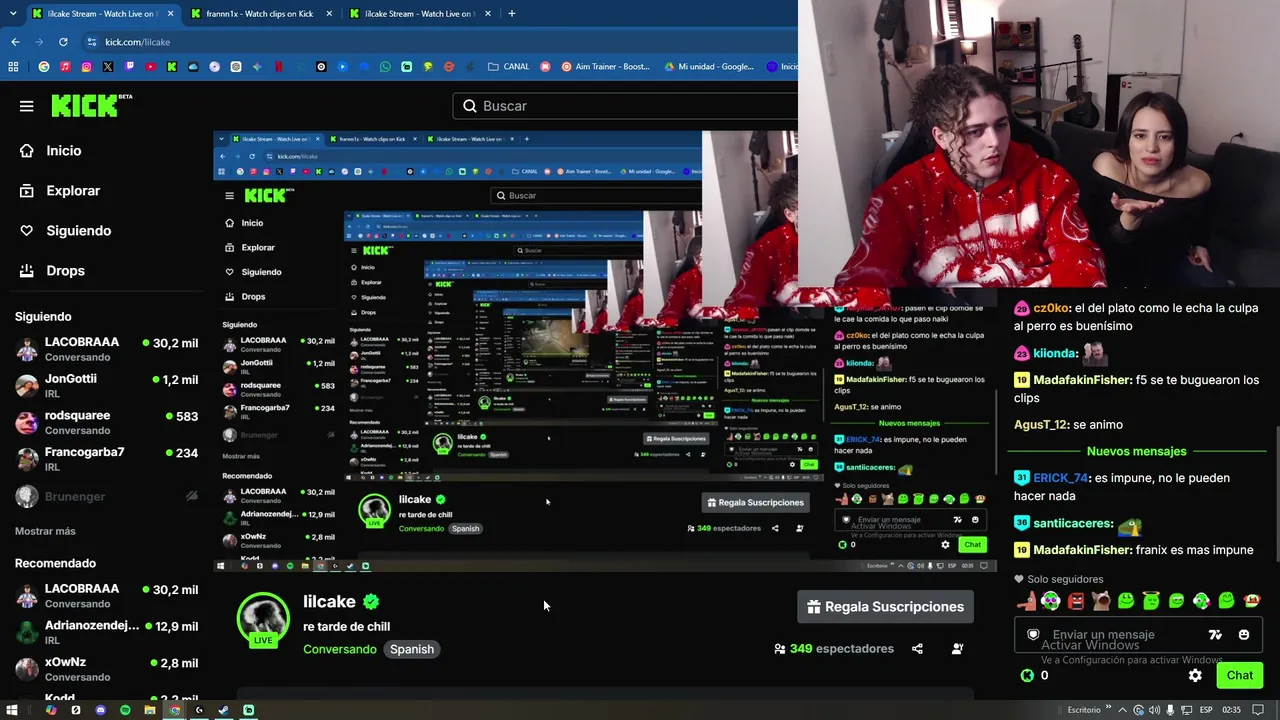Open Spotify from the Windows taskbar

[125, 710]
